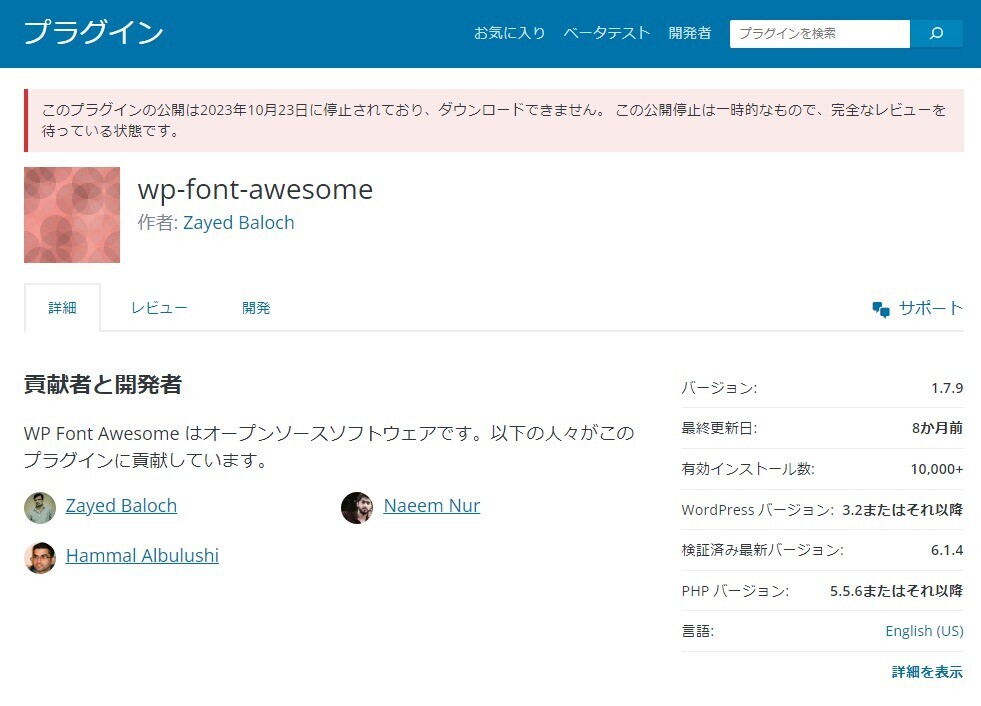This screenshot has height=706, width=981.
Task: Open the 開発者 menu item
Action: pyautogui.click(x=689, y=33)
